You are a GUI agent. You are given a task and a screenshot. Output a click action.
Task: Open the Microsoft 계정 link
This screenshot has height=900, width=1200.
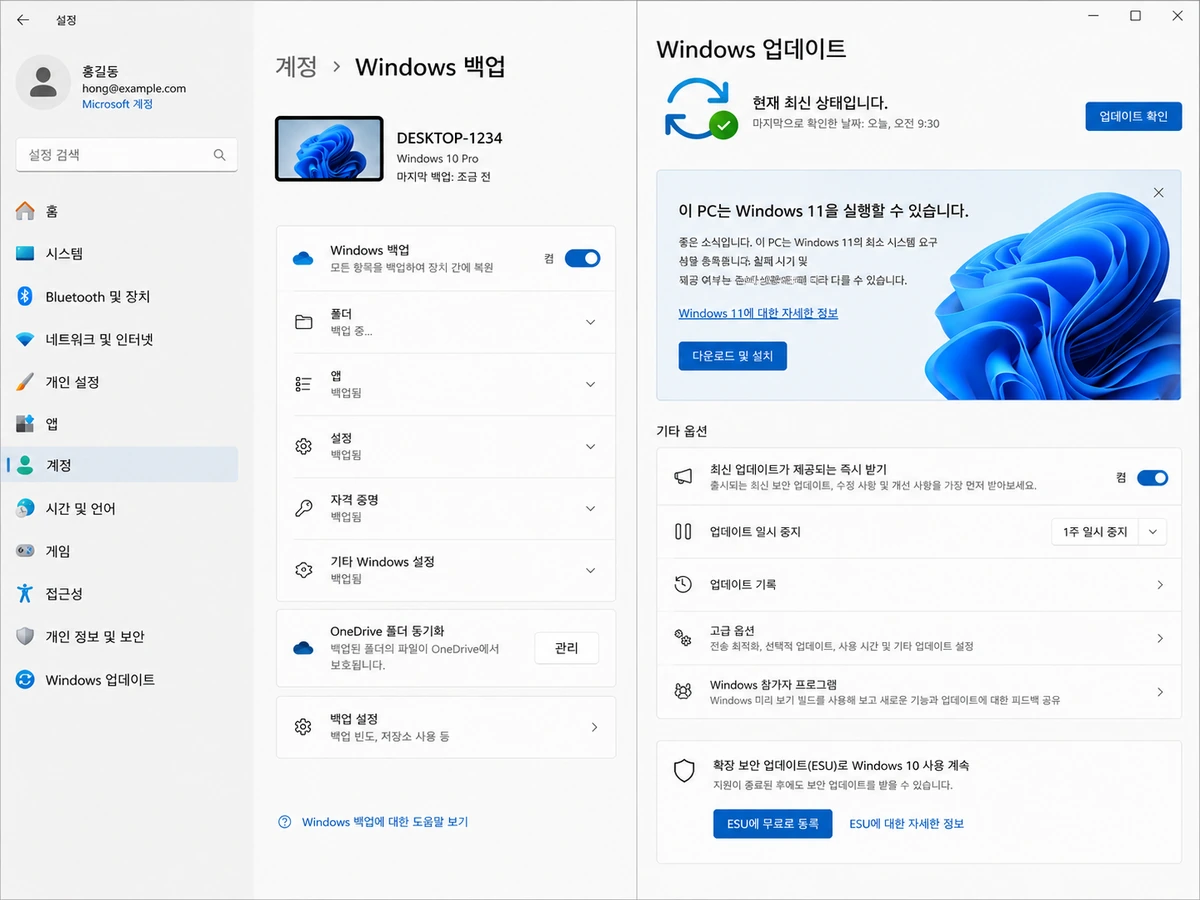tap(117, 104)
